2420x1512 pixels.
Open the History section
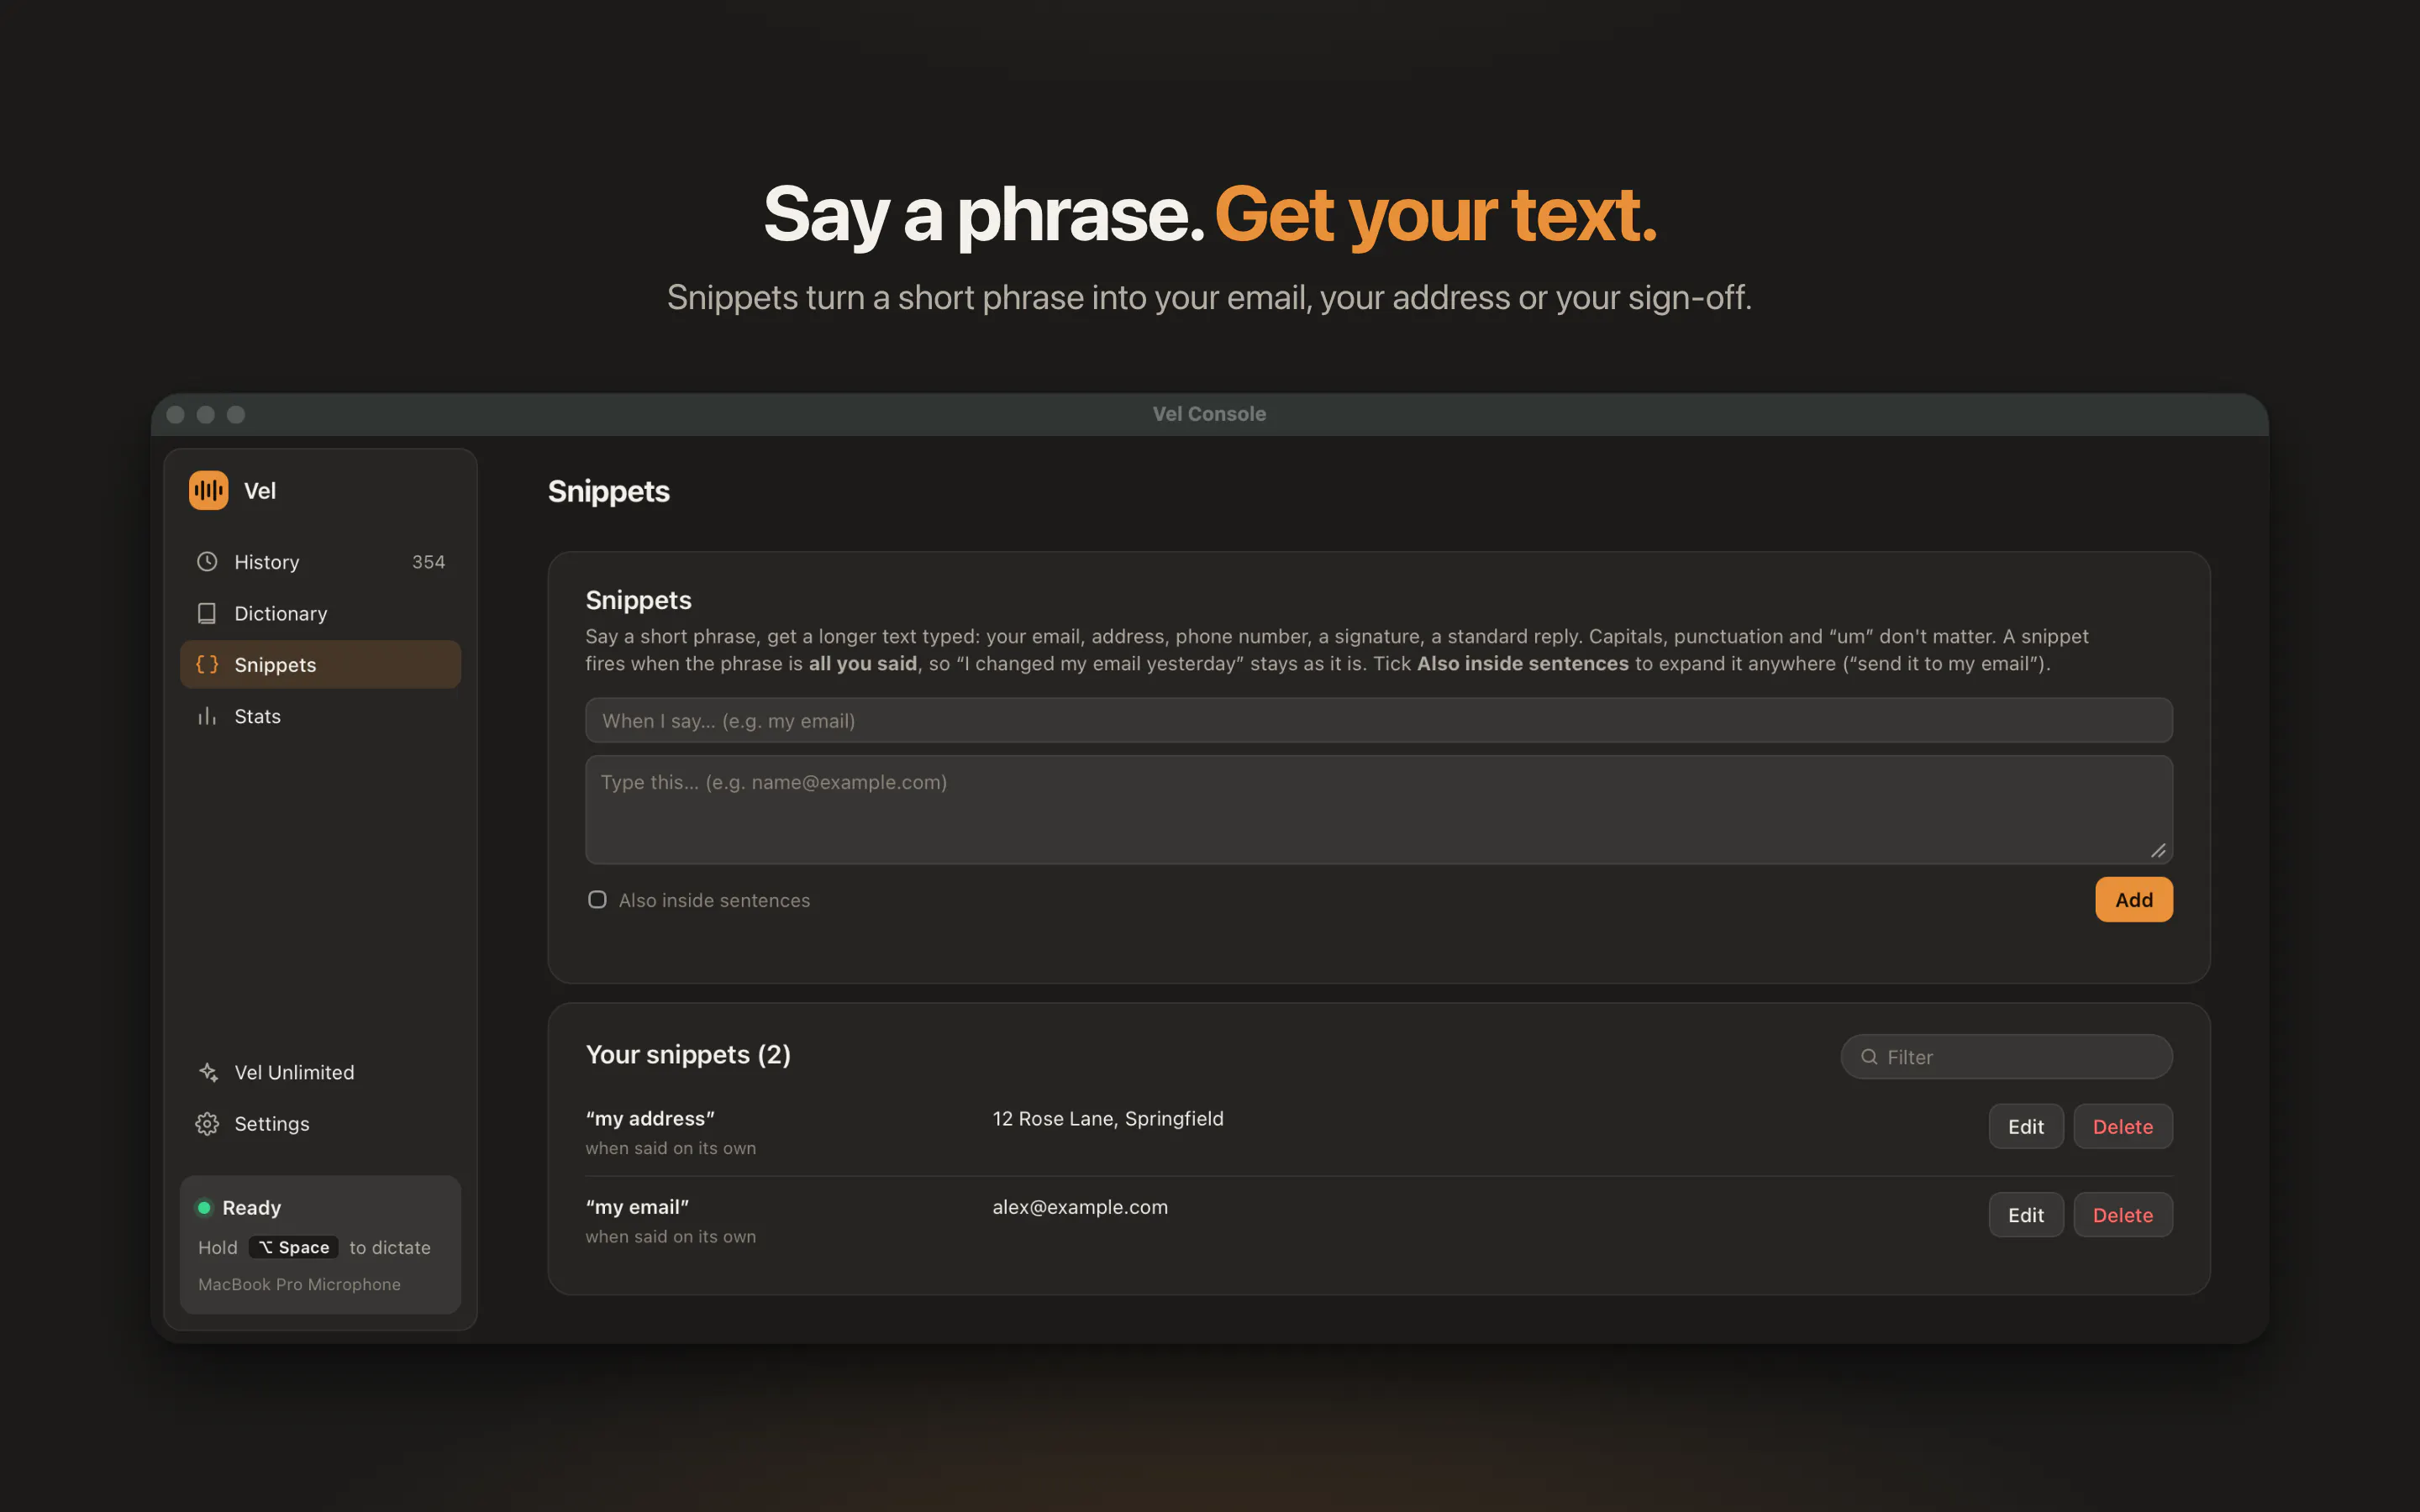point(320,562)
